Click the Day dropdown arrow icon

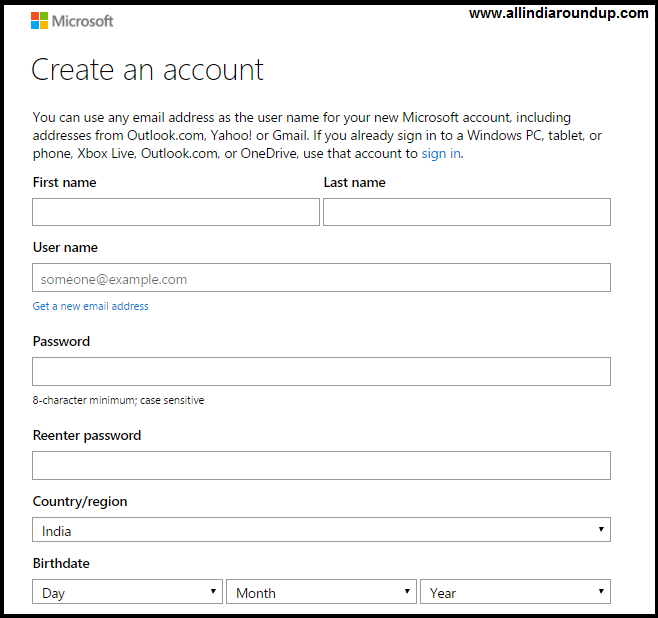(x=213, y=591)
